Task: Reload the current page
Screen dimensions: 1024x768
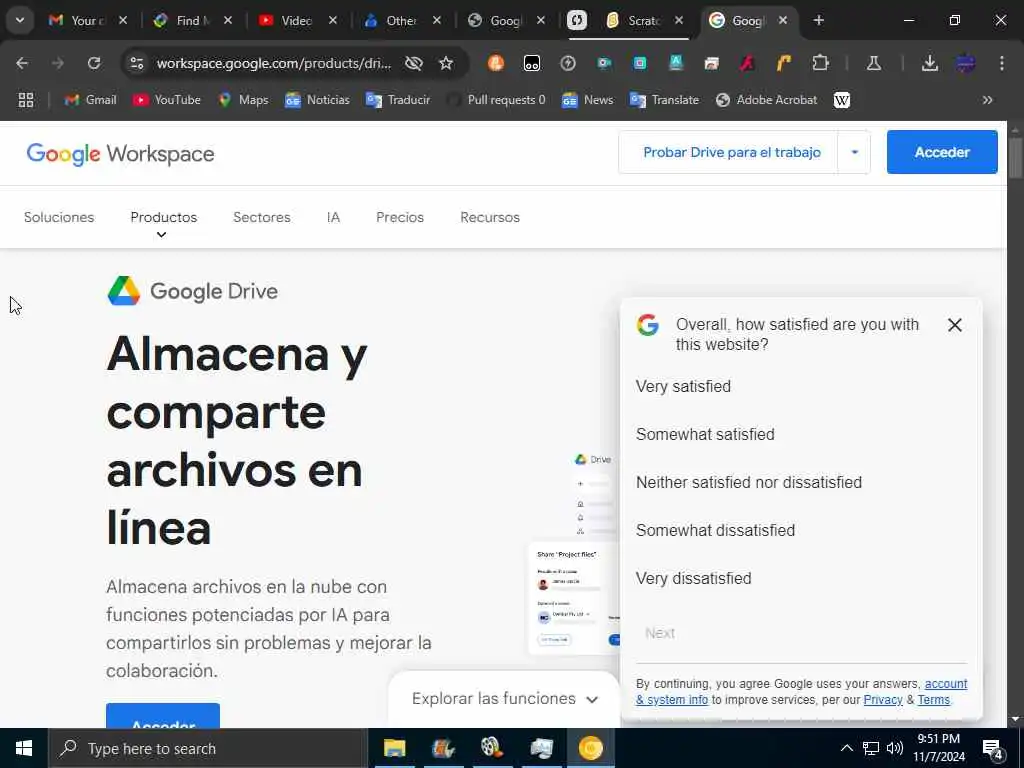Action: point(94,63)
